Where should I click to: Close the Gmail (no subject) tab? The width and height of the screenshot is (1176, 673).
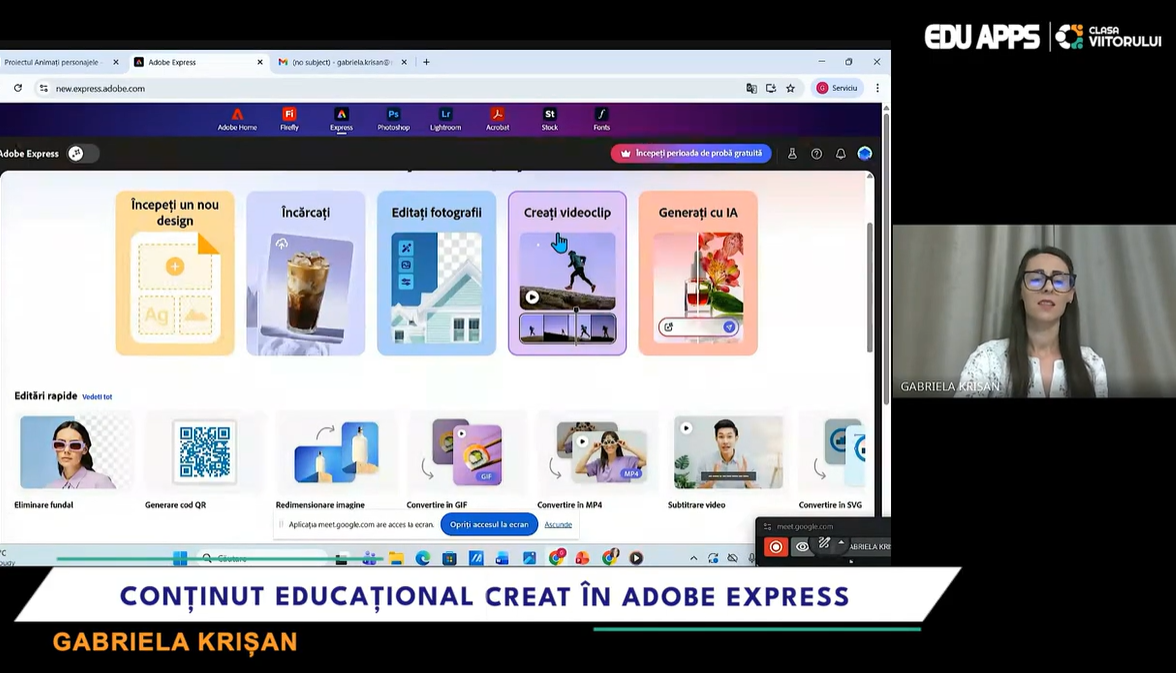(x=404, y=62)
